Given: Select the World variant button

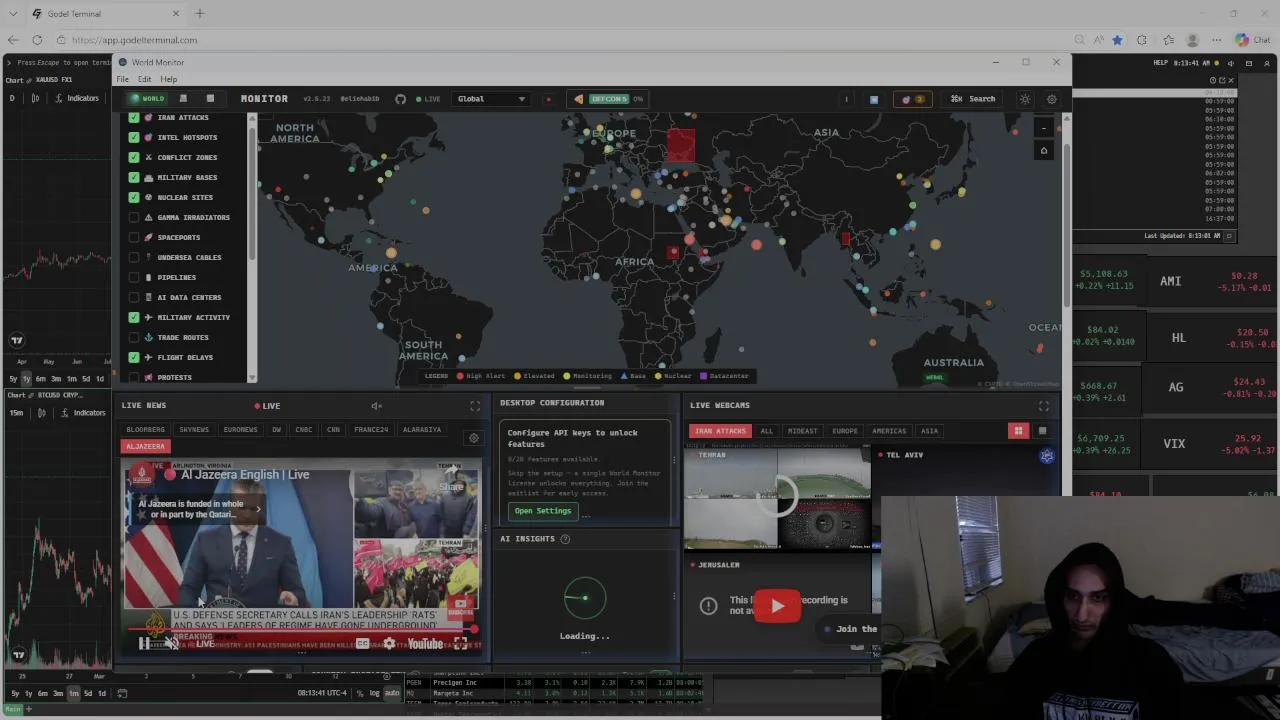Looking at the screenshot, I should tap(147, 99).
